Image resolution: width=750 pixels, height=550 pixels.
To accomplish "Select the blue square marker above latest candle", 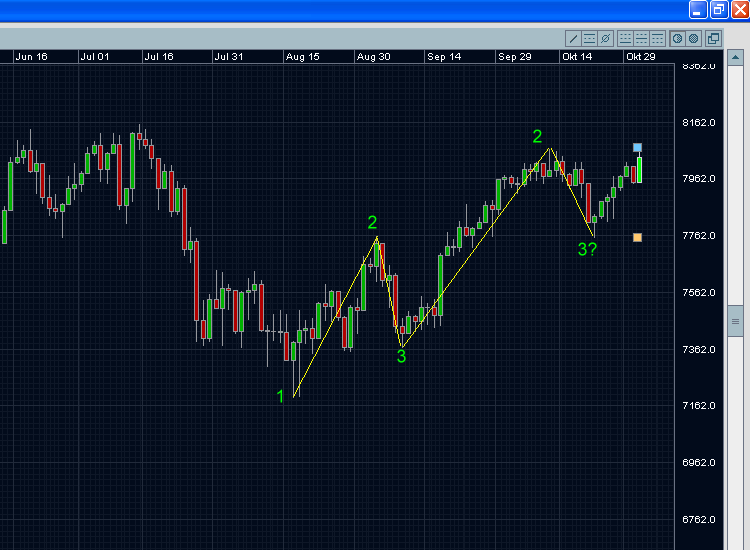I will coord(638,148).
